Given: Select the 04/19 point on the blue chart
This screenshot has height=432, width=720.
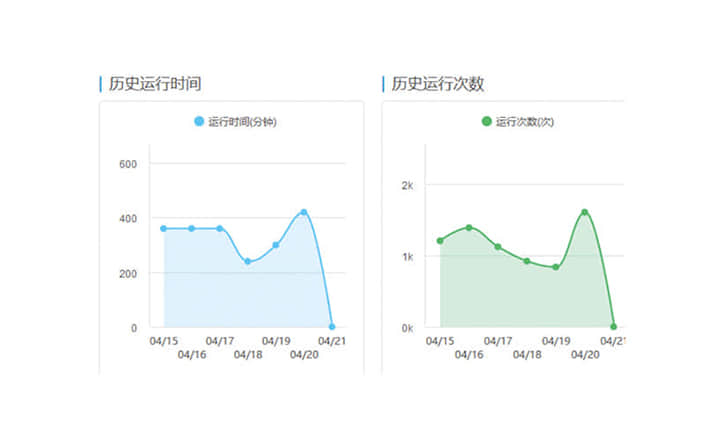Looking at the screenshot, I should [276, 245].
